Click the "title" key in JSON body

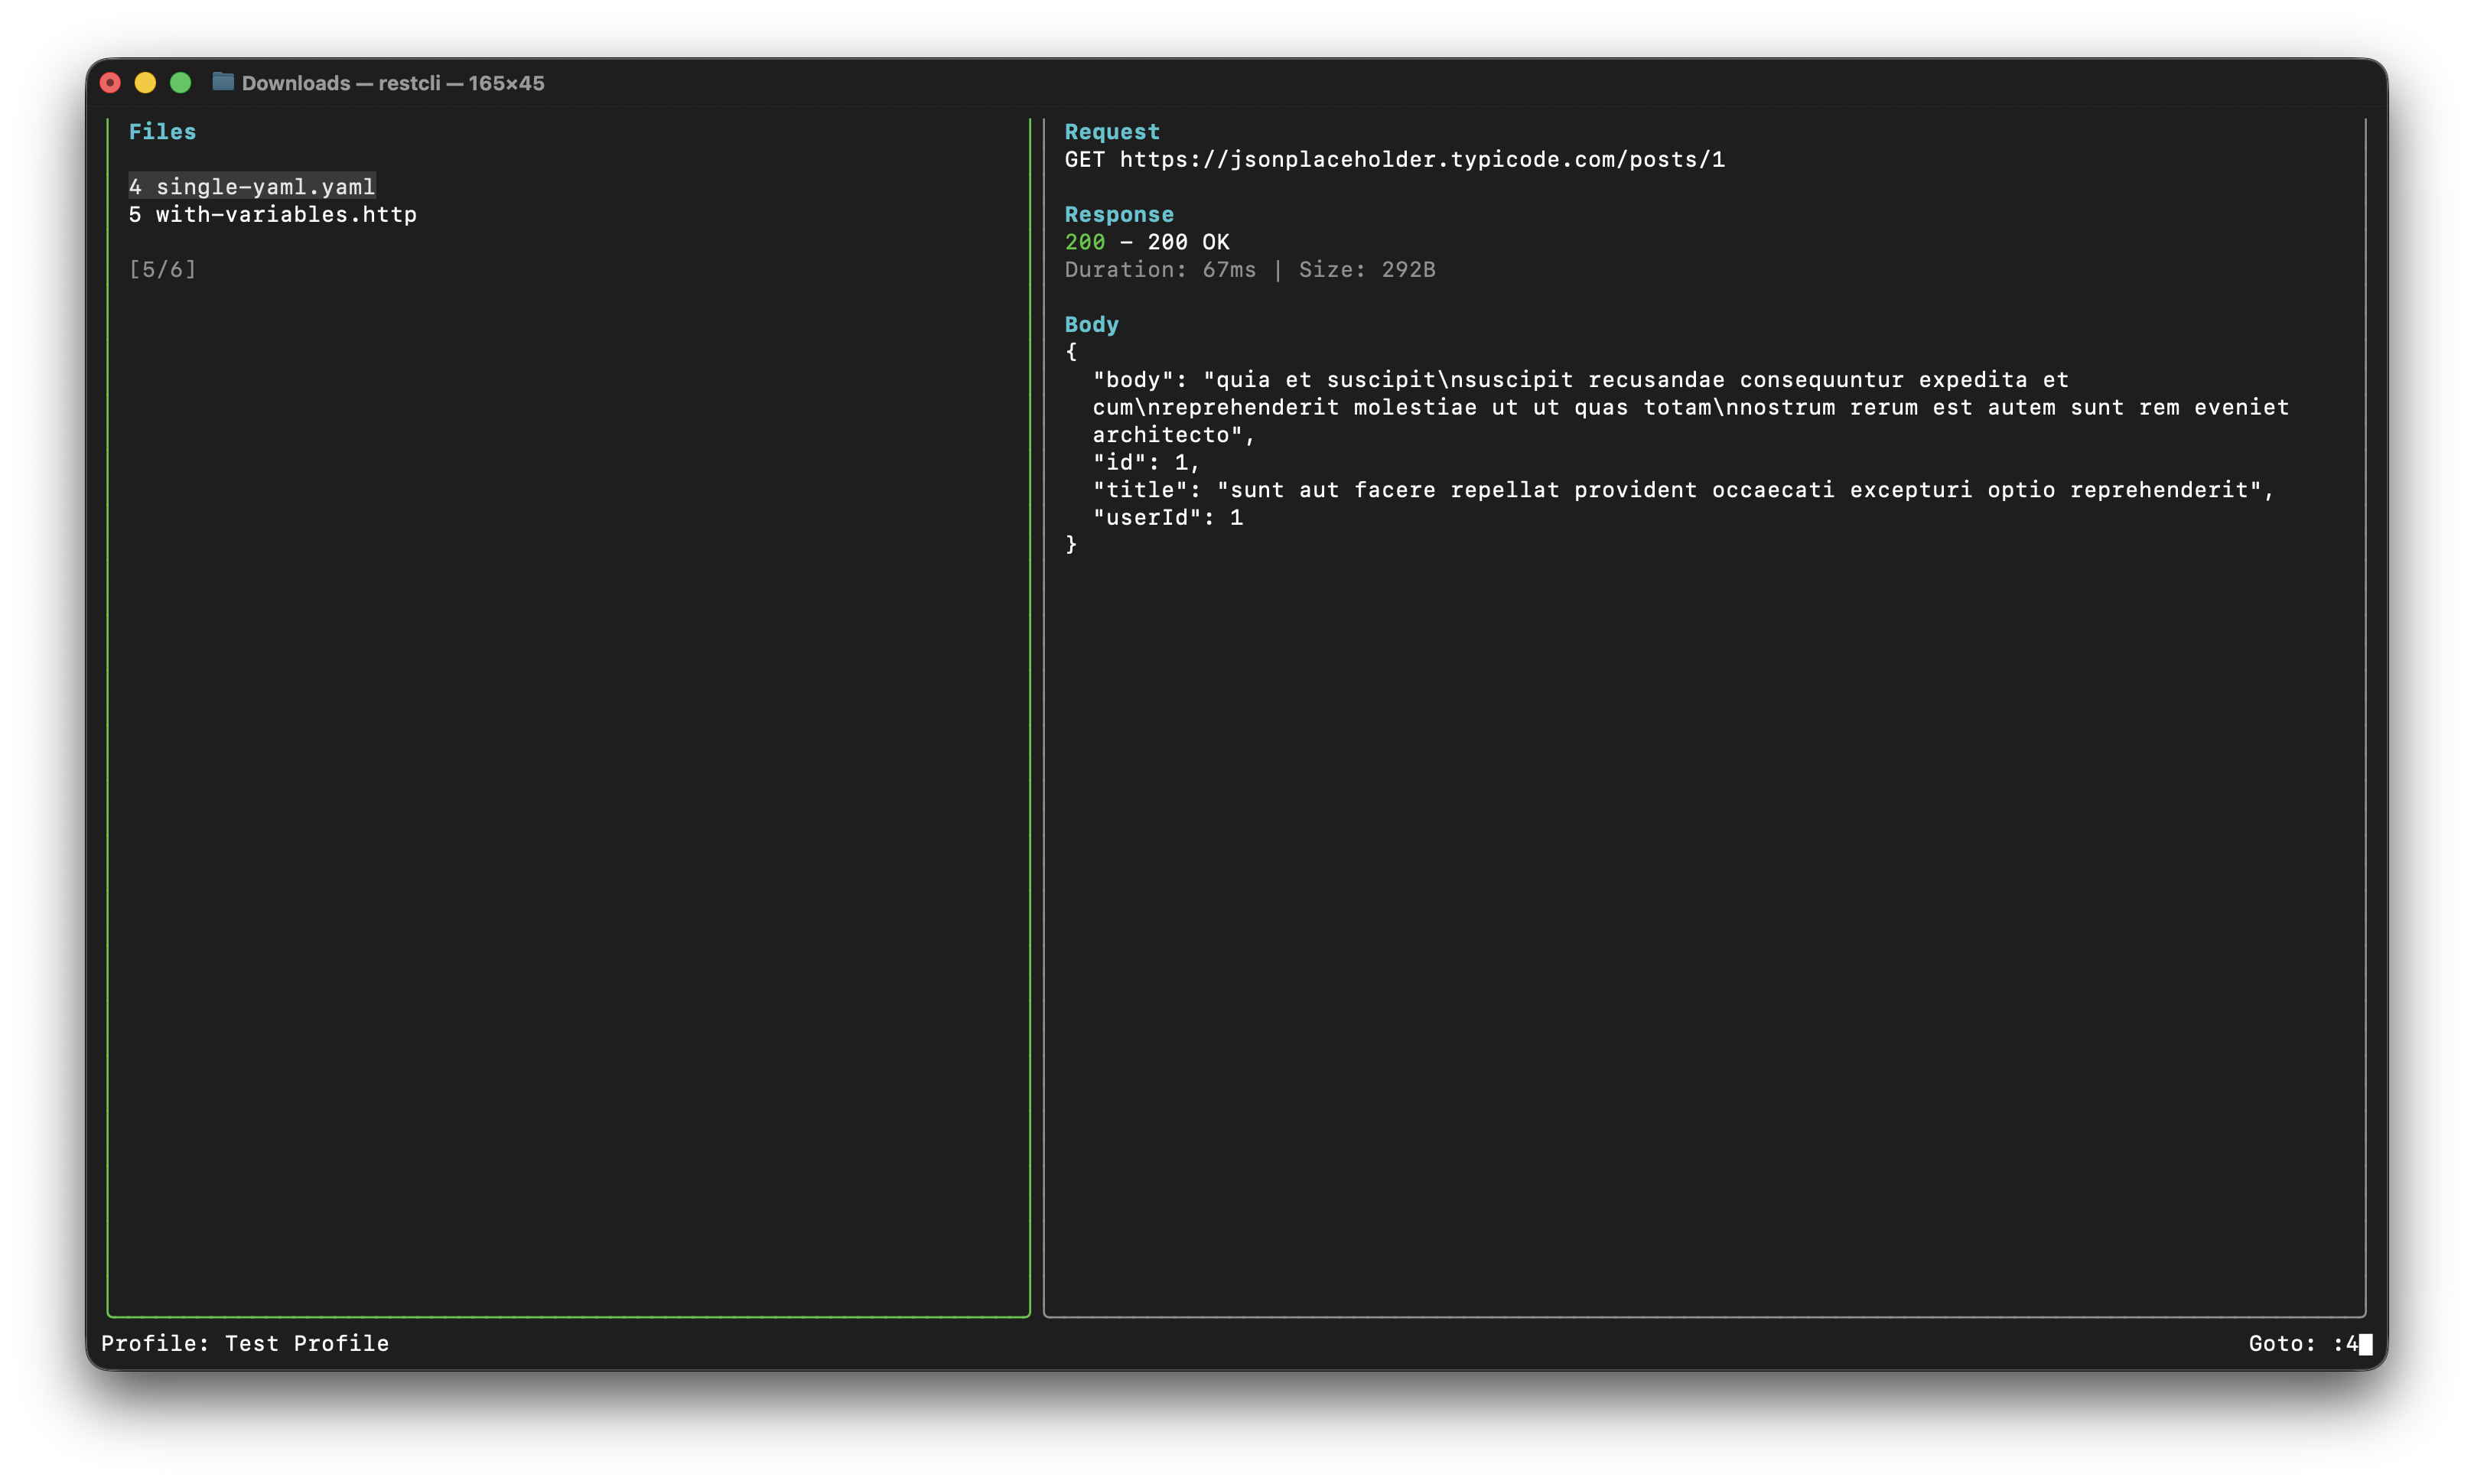(x=1139, y=490)
